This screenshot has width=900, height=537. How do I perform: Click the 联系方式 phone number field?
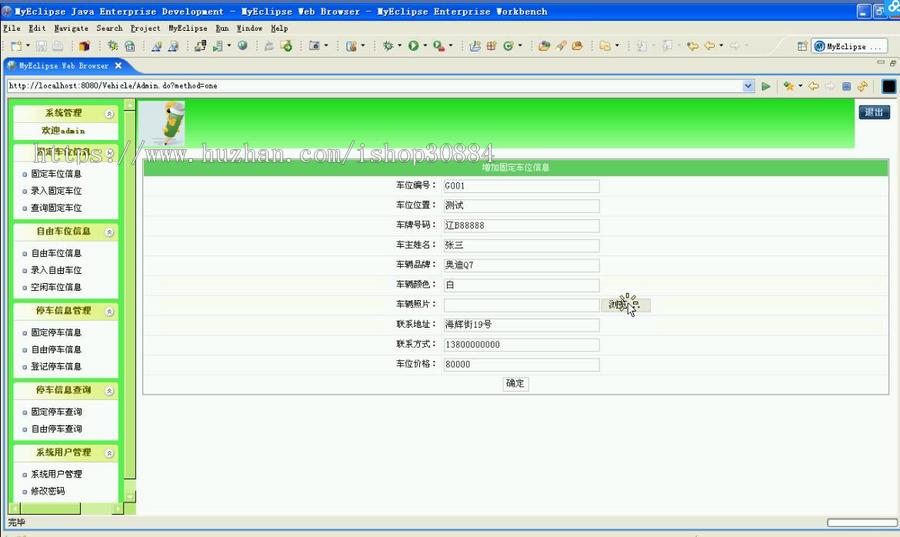521,345
